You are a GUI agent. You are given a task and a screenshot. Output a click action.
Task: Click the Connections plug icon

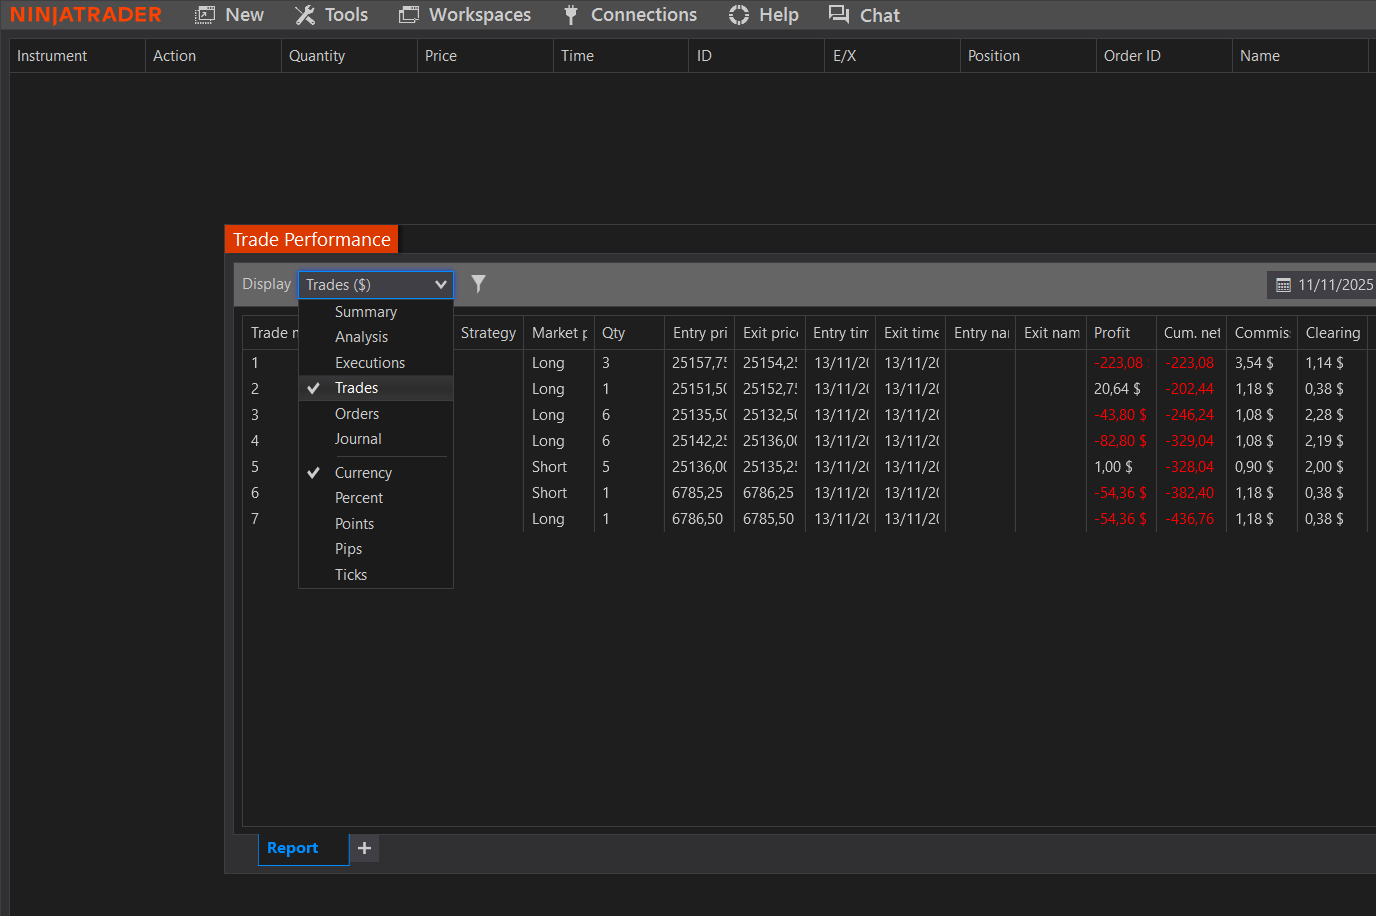[570, 14]
